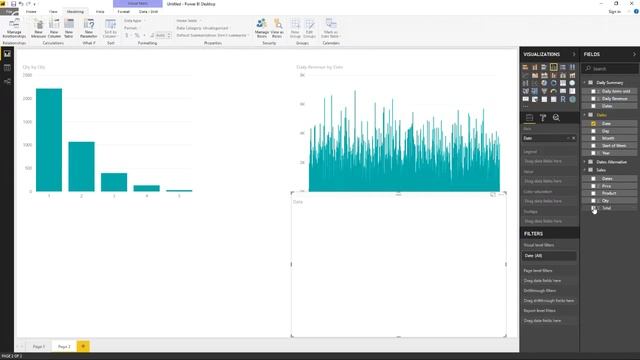Collapse the Fields pane chevron

coord(634,54)
